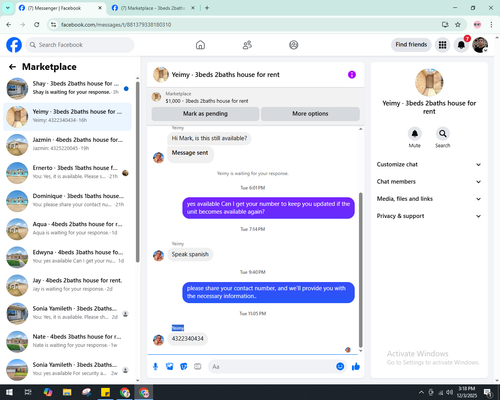Screen dimensions: 500x400
Task: Open Jay 4beds 2baths conversation
Action: tap(68, 285)
